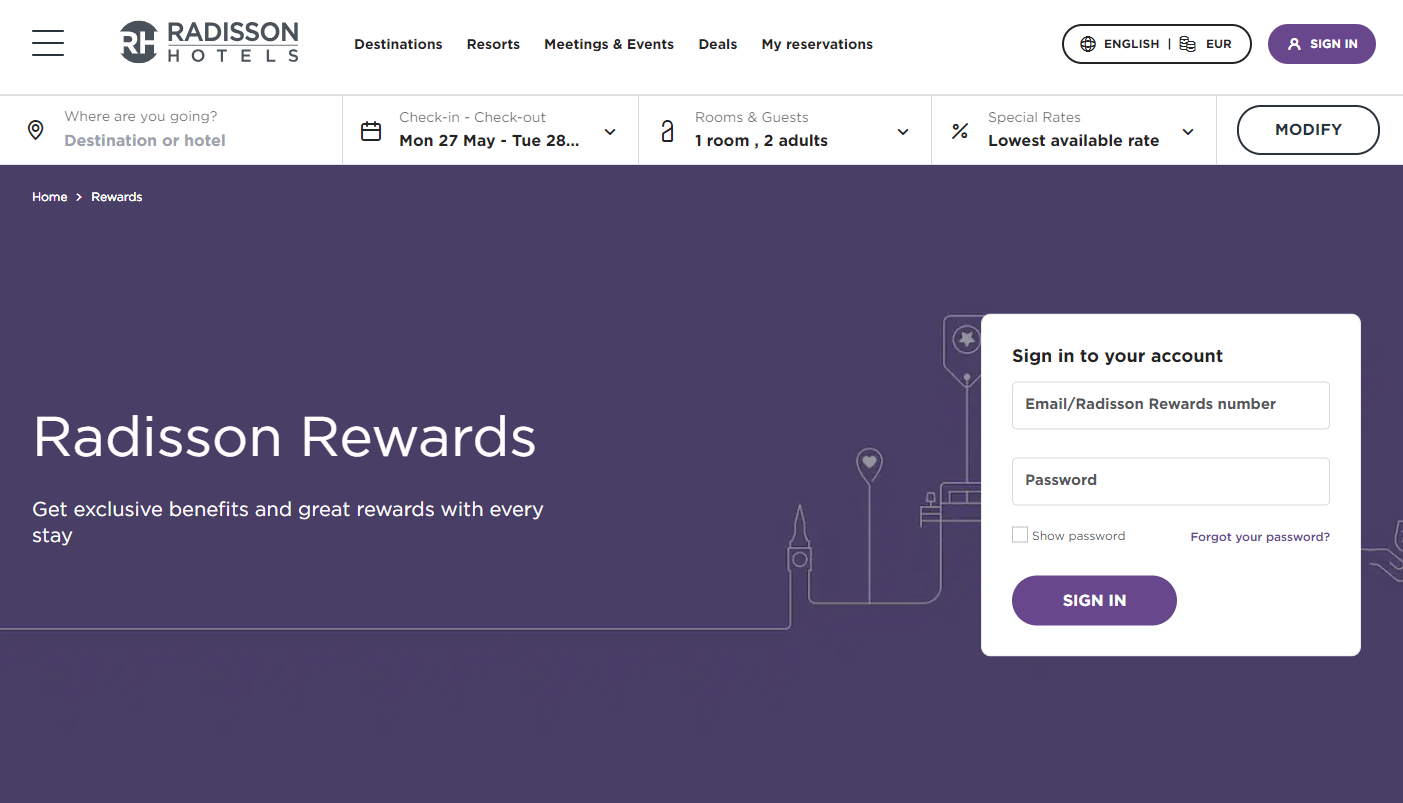Screen dimensions: 1403x803
Task: Select My reservations in the navigation
Action: click(x=816, y=44)
